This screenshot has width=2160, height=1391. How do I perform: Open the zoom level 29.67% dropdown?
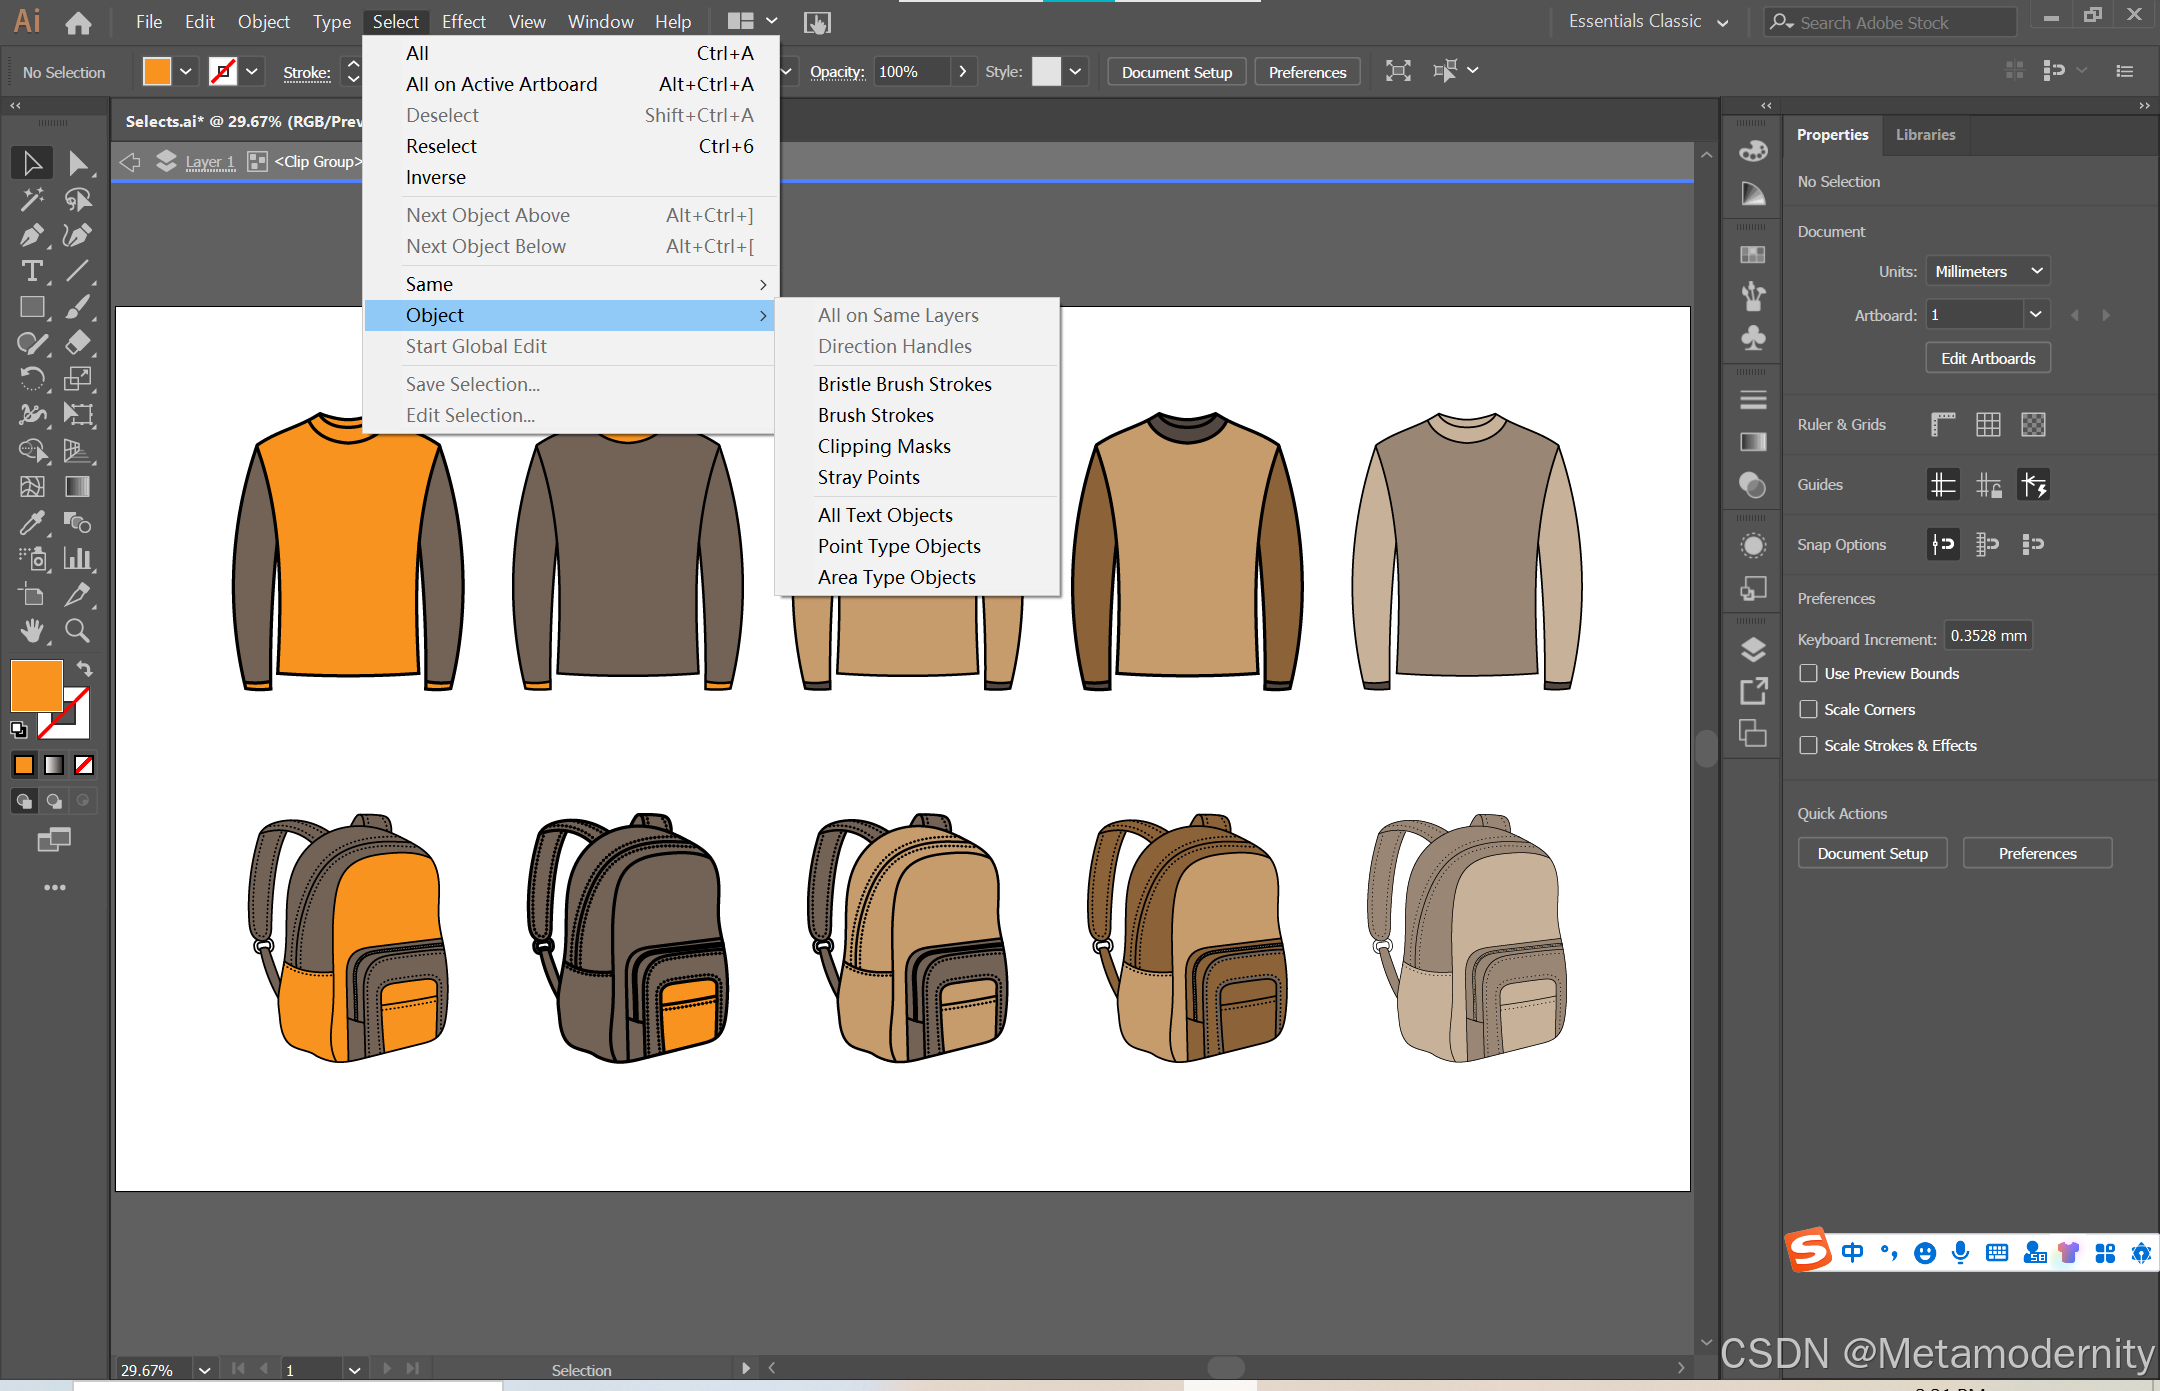tap(205, 1369)
